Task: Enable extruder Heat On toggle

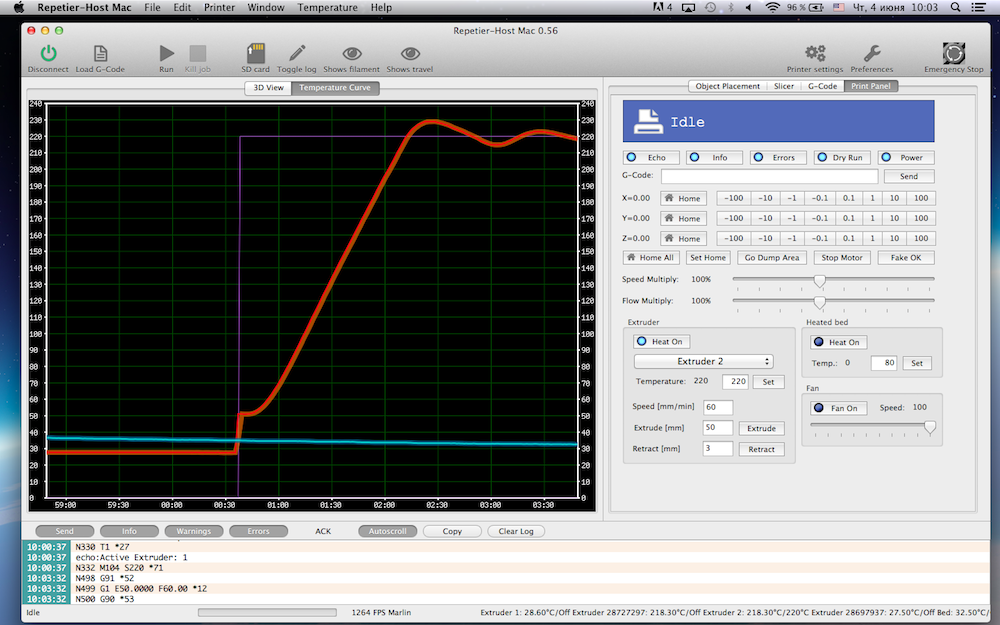Action: click(x=663, y=342)
